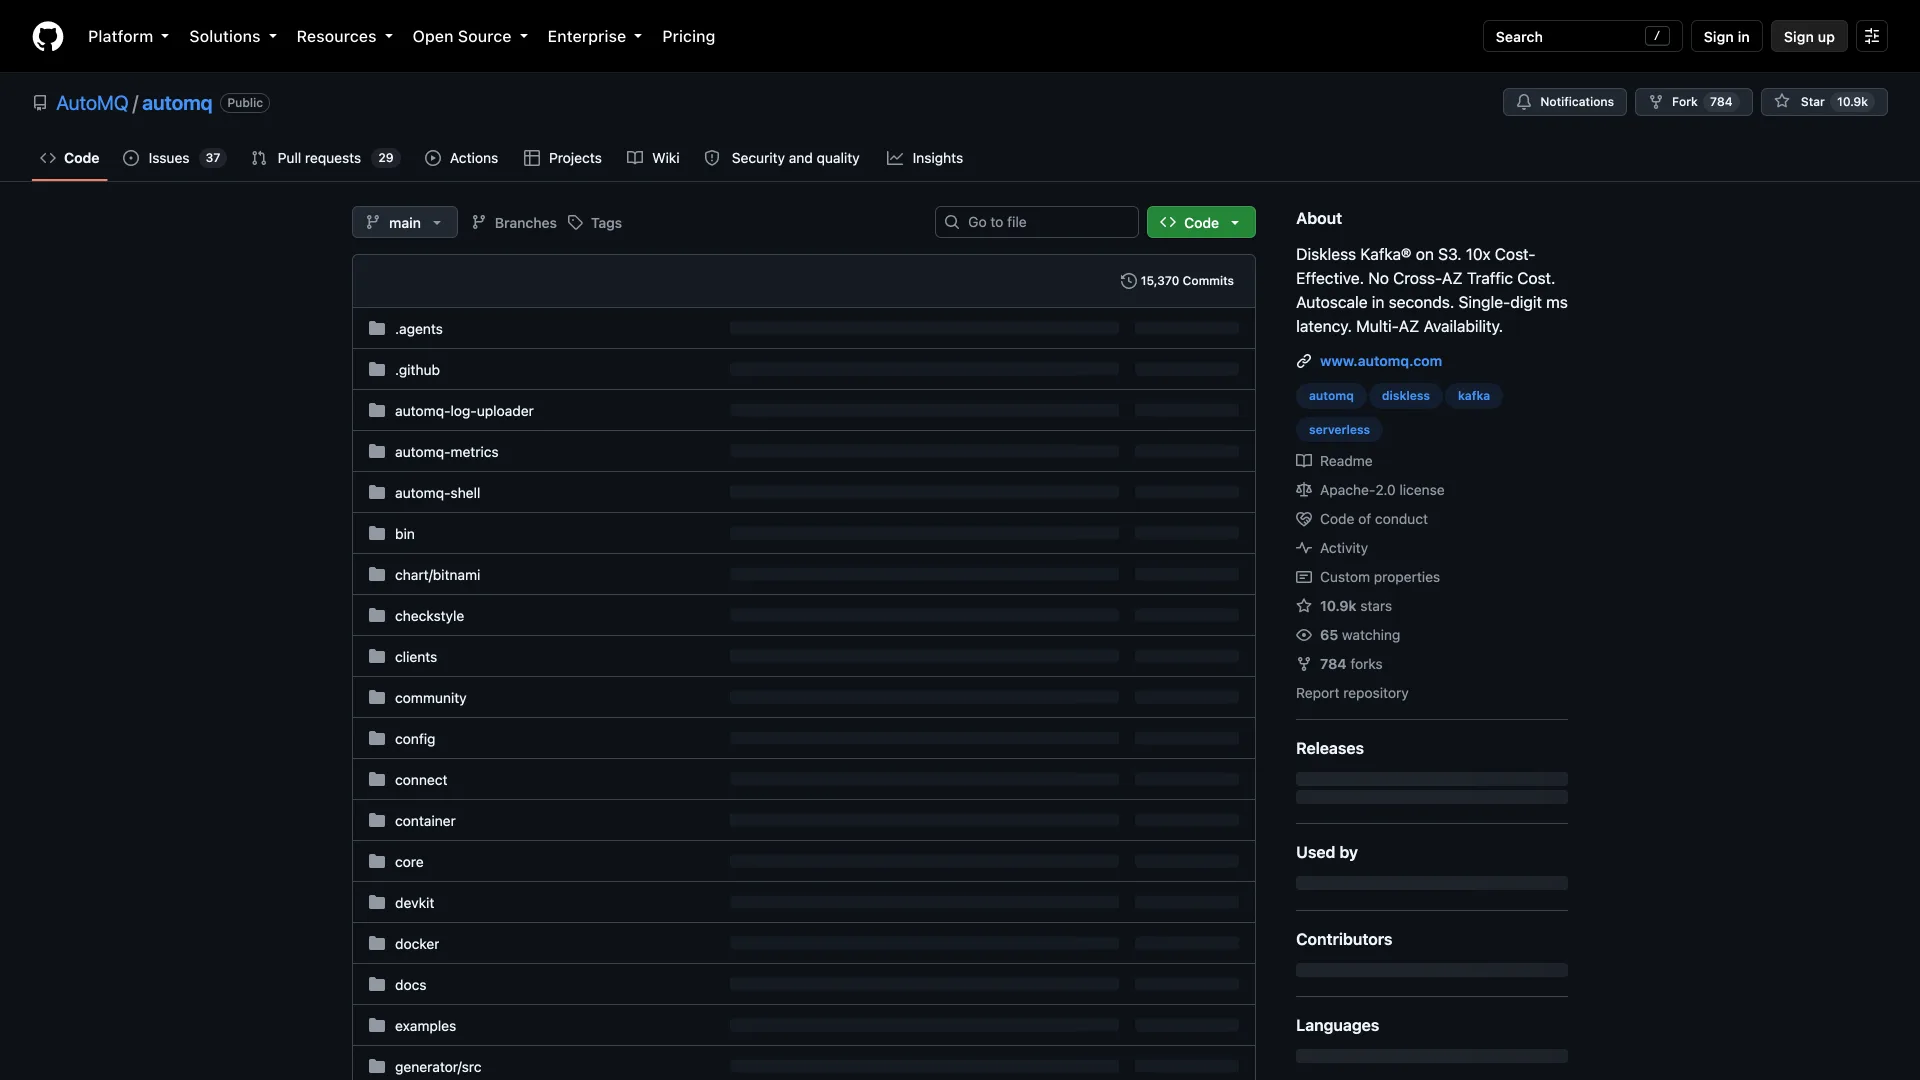Click the kafka topic tag
1920x1080 pixels.
(1473, 396)
